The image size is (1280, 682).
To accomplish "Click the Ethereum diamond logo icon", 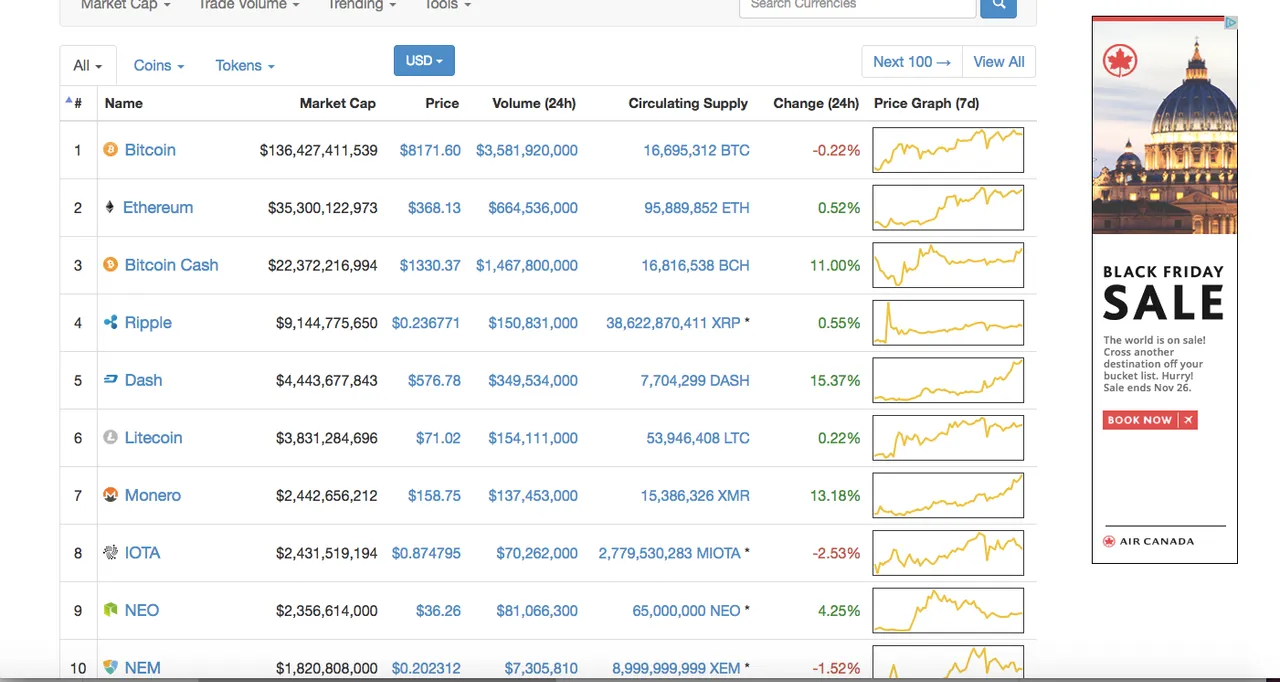I will 110,208.
